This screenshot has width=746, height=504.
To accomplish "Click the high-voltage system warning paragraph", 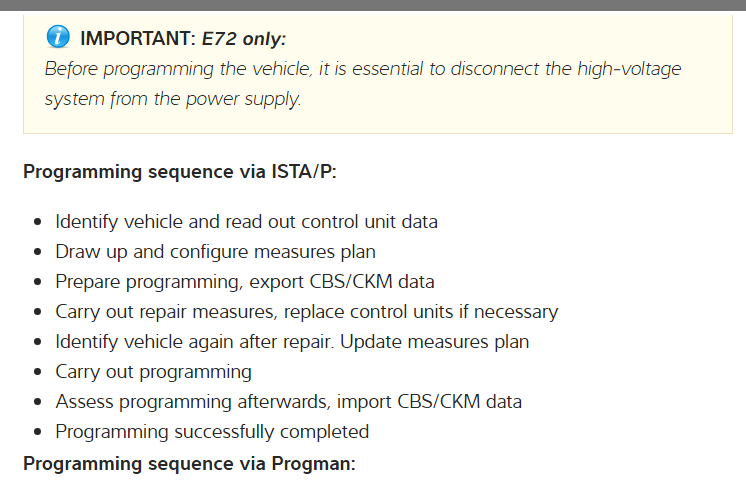I will (x=363, y=84).
